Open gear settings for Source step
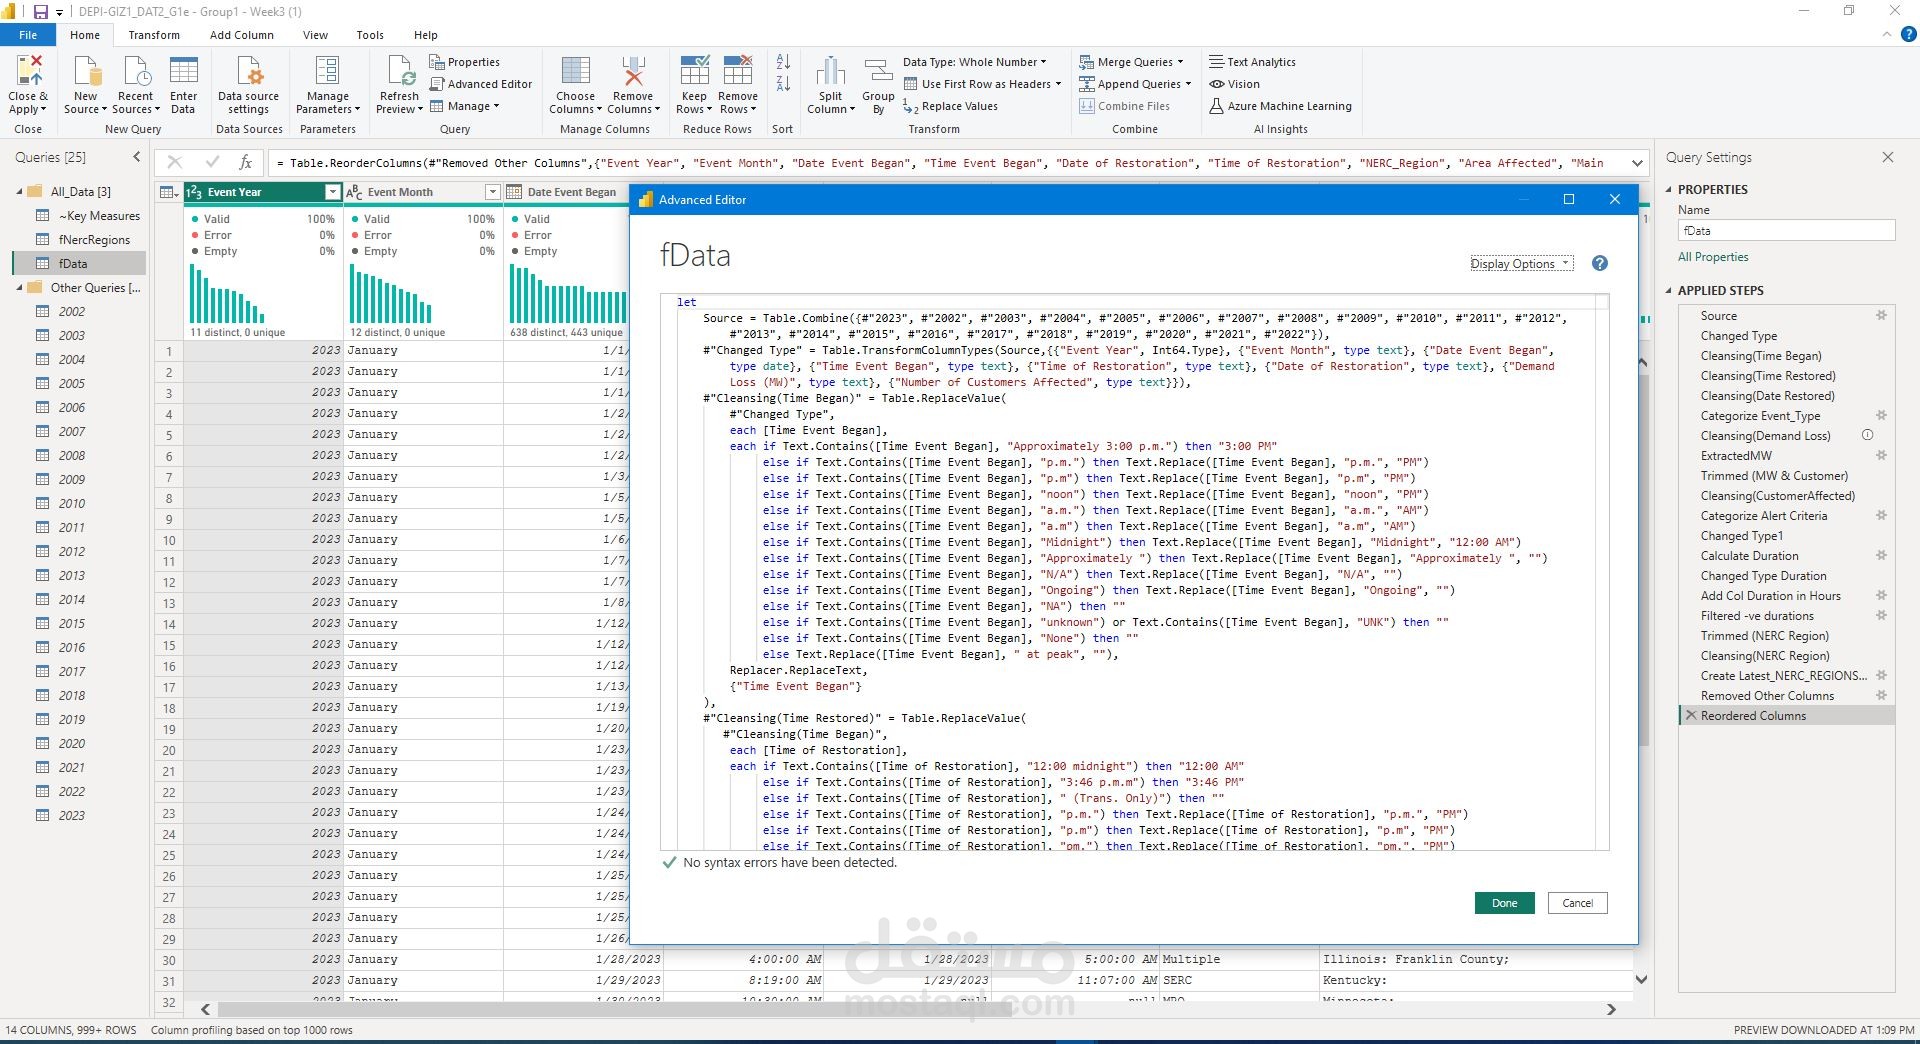Viewport: 1920px width, 1044px height. (1881, 315)
